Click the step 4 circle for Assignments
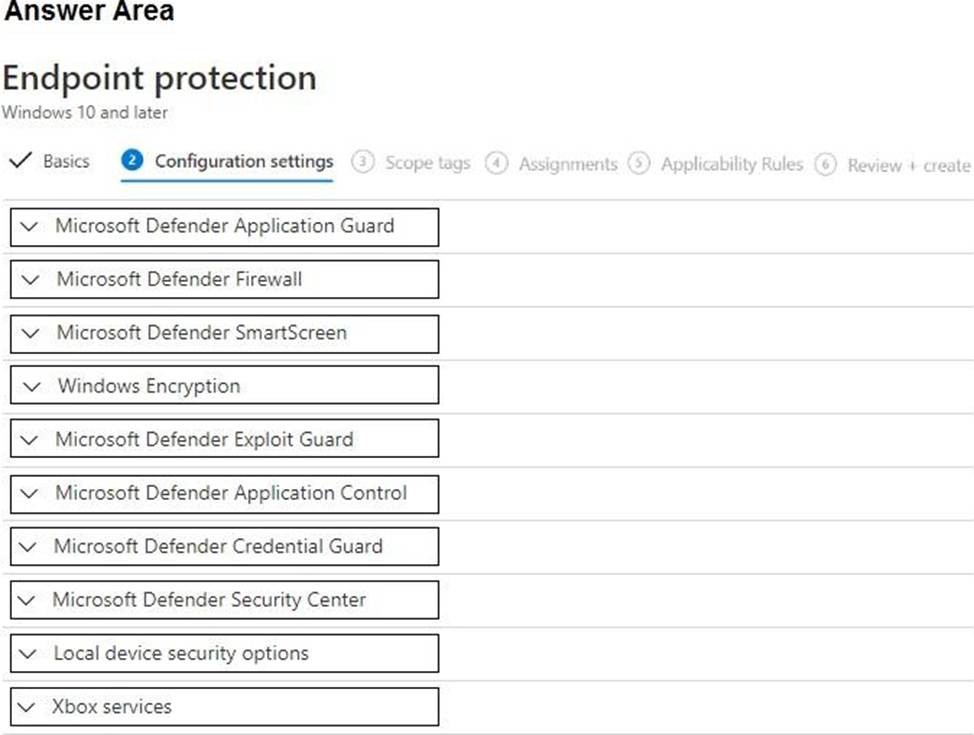This screenshot has width=974, height=735. 496,163
